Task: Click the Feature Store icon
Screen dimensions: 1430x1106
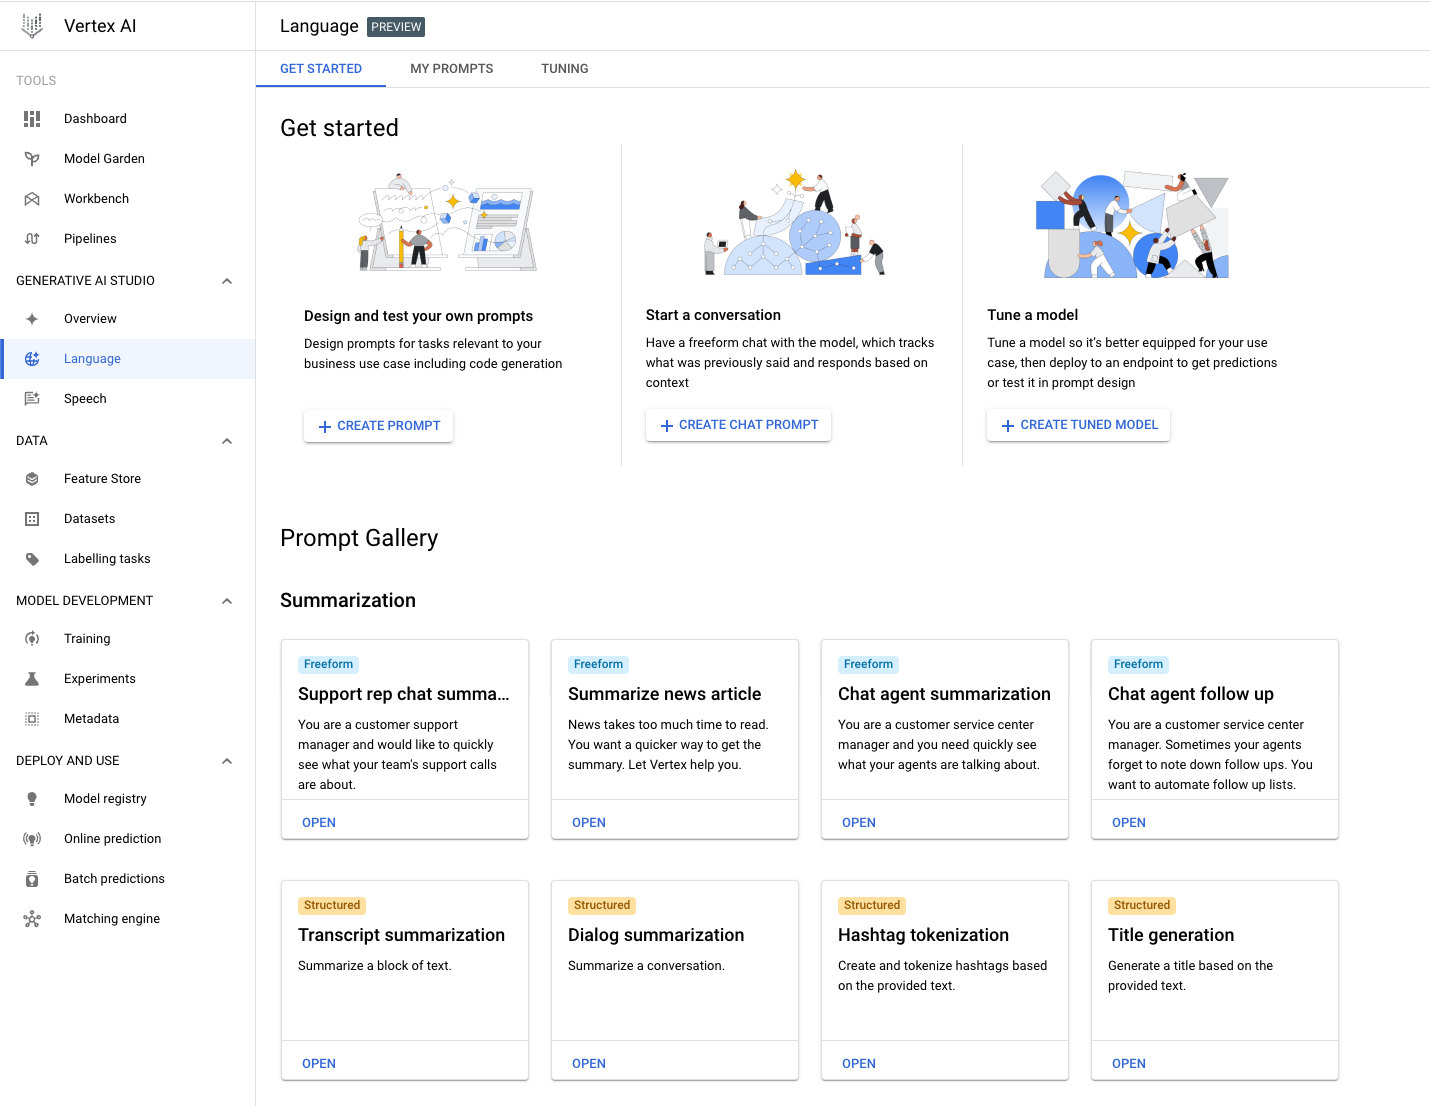Action: (32, 479)
